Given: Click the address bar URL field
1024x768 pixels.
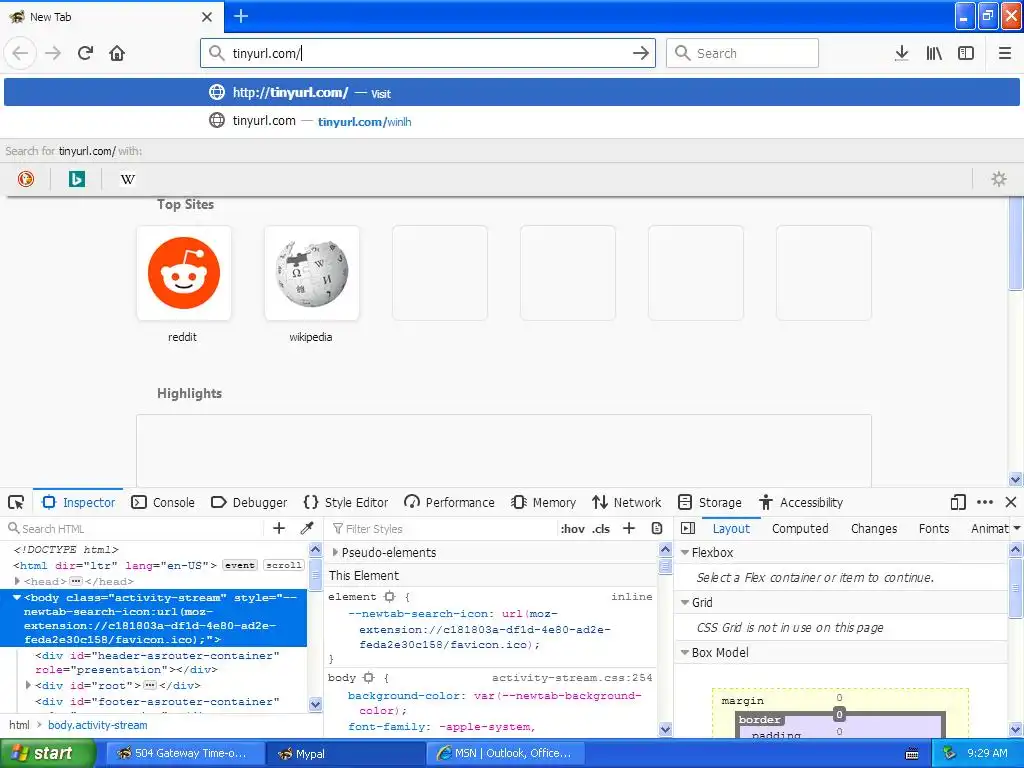Looking at the screenshot, I should click(428, 53).
